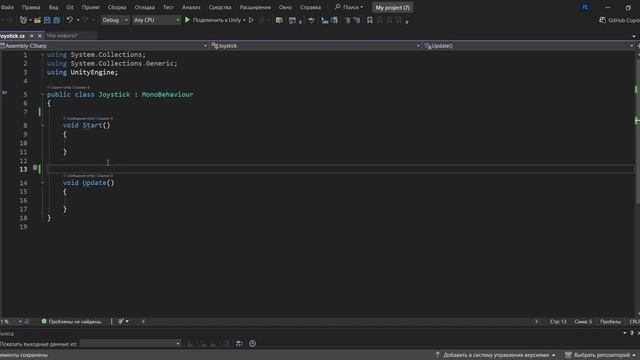Click the Save All icon
The width and height of the screenshot is (640, 360).
57,20
